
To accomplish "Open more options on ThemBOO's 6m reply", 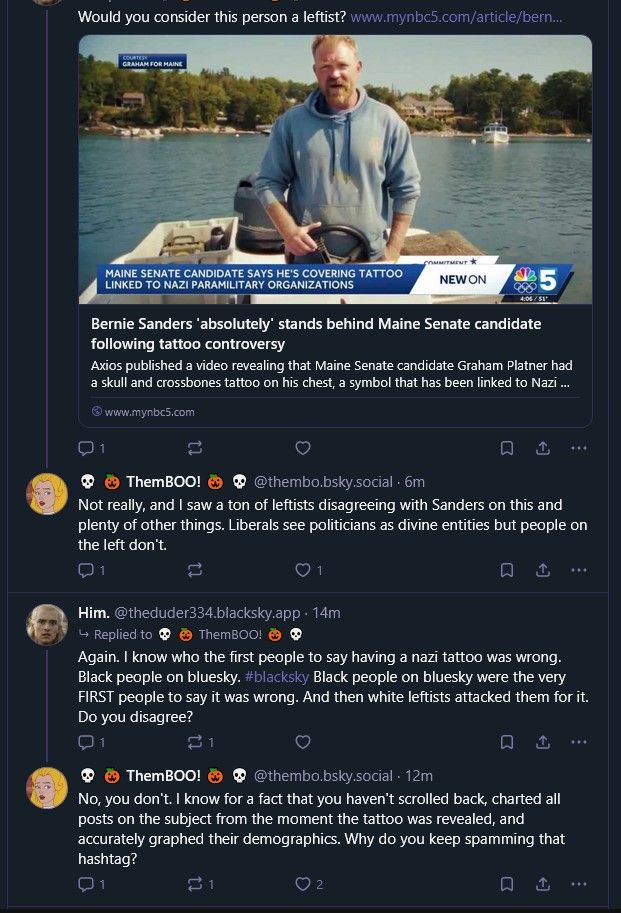I will pyautogui.click(x=578, y=570).
